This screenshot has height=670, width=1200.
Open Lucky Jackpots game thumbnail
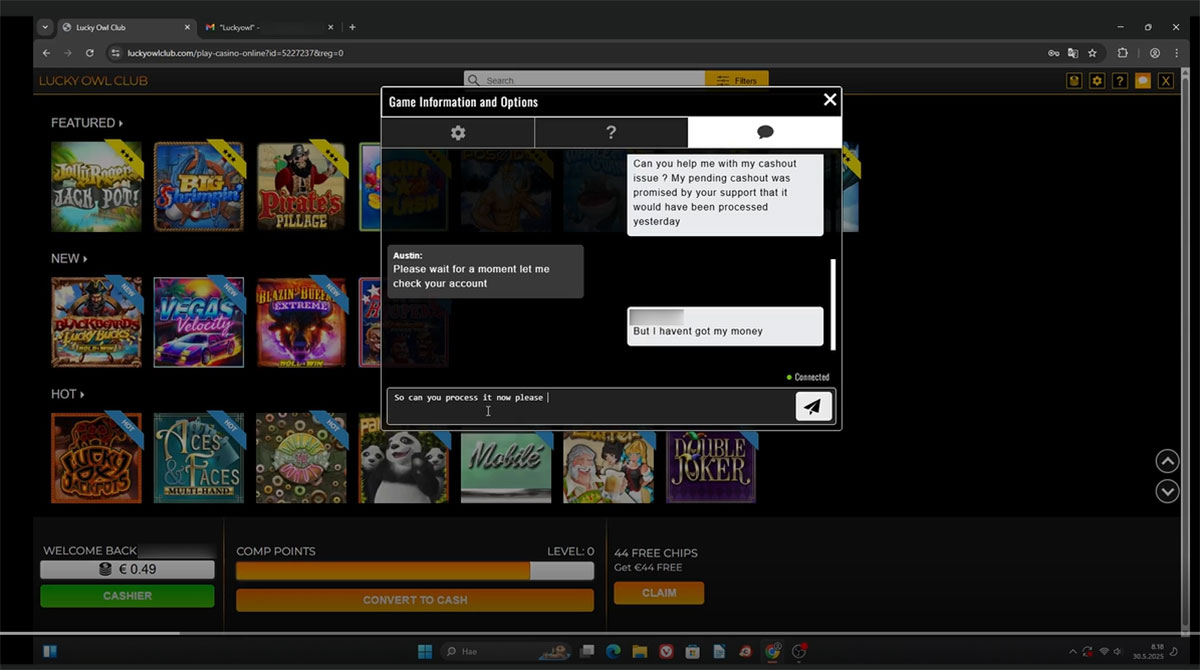(x=97, y=458)
